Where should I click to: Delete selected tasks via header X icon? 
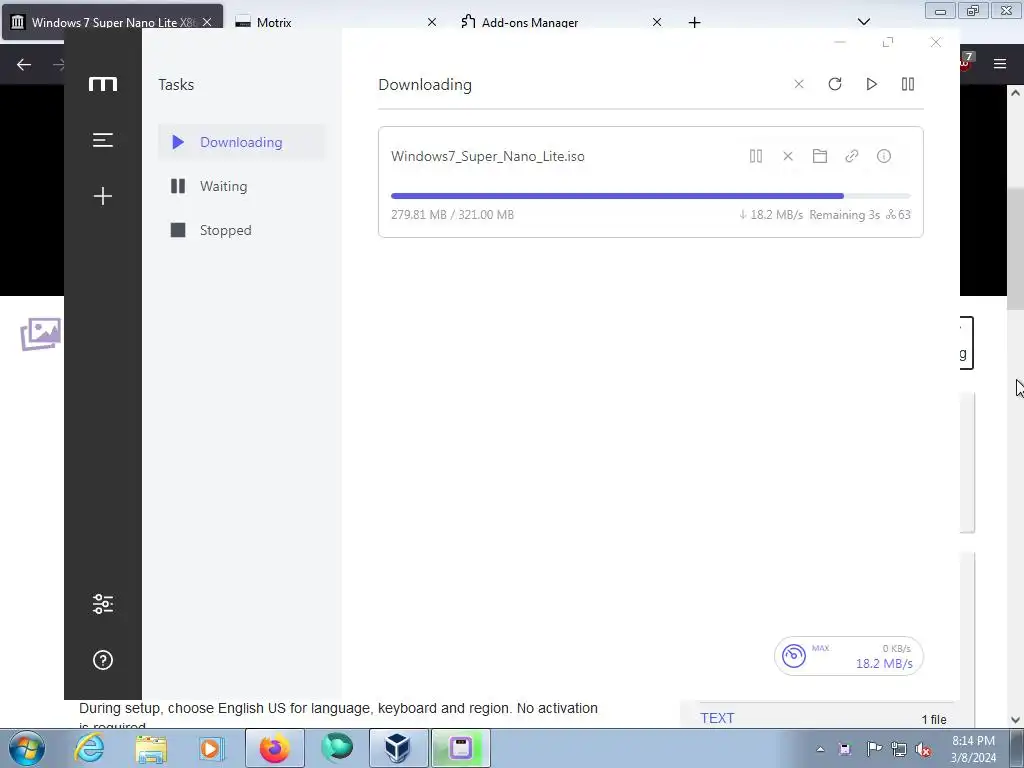(x=799, y=84)
